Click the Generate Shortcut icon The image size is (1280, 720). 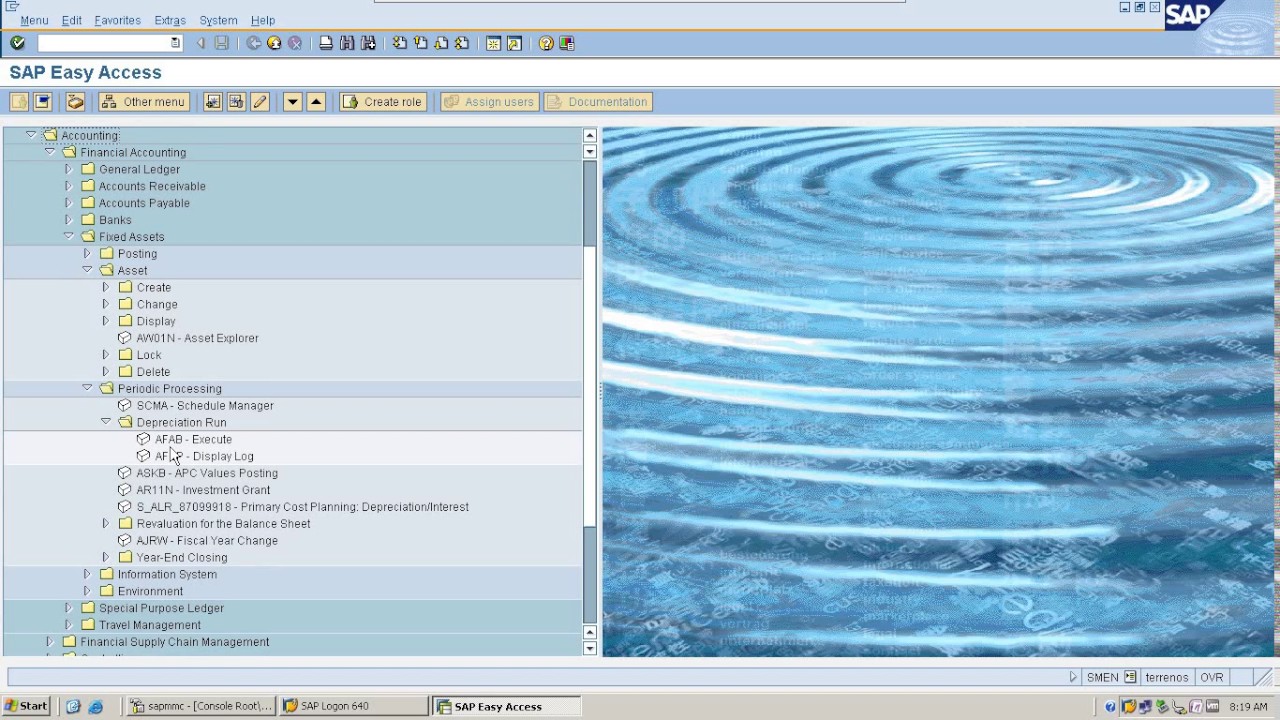tap(514, 43)
